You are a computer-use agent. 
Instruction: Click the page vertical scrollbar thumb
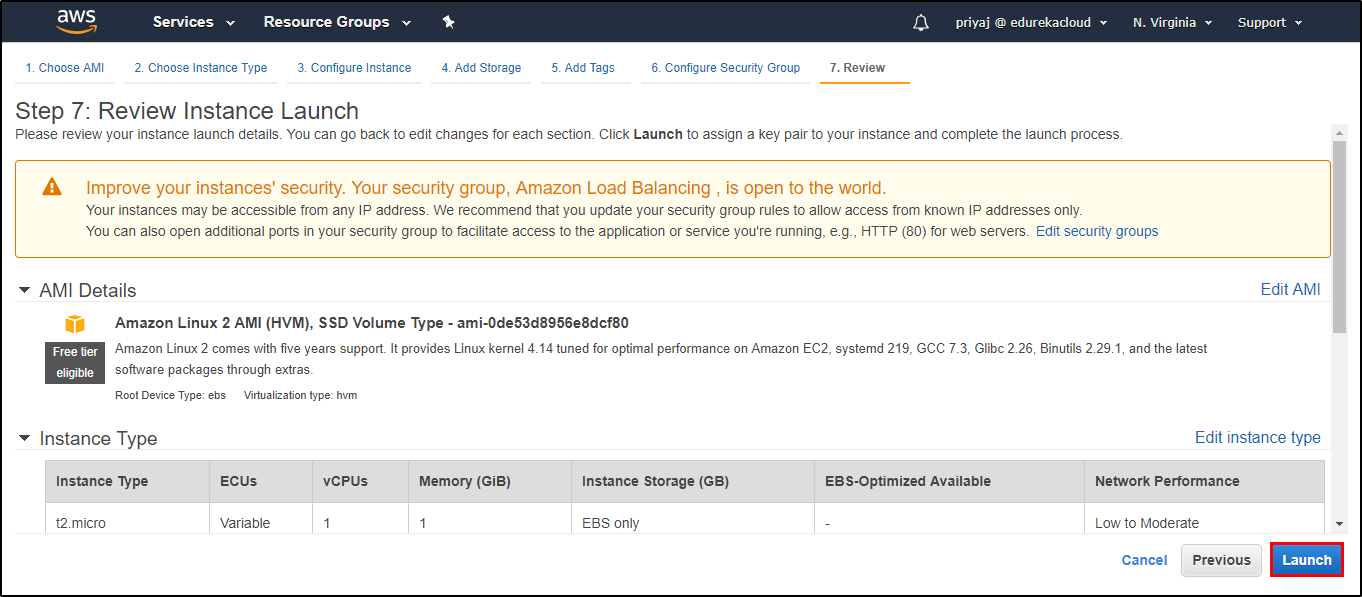coord(1339,236)
